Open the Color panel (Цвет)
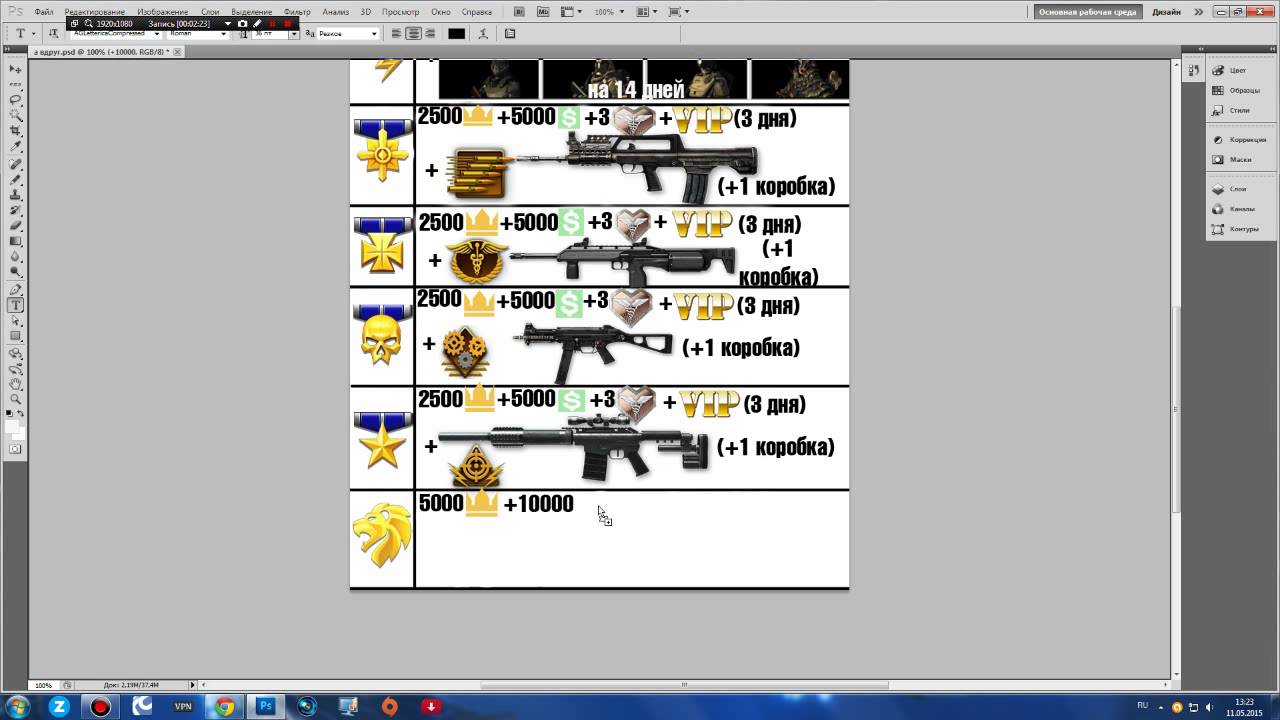1280x720 pixels. point(1240,70)
